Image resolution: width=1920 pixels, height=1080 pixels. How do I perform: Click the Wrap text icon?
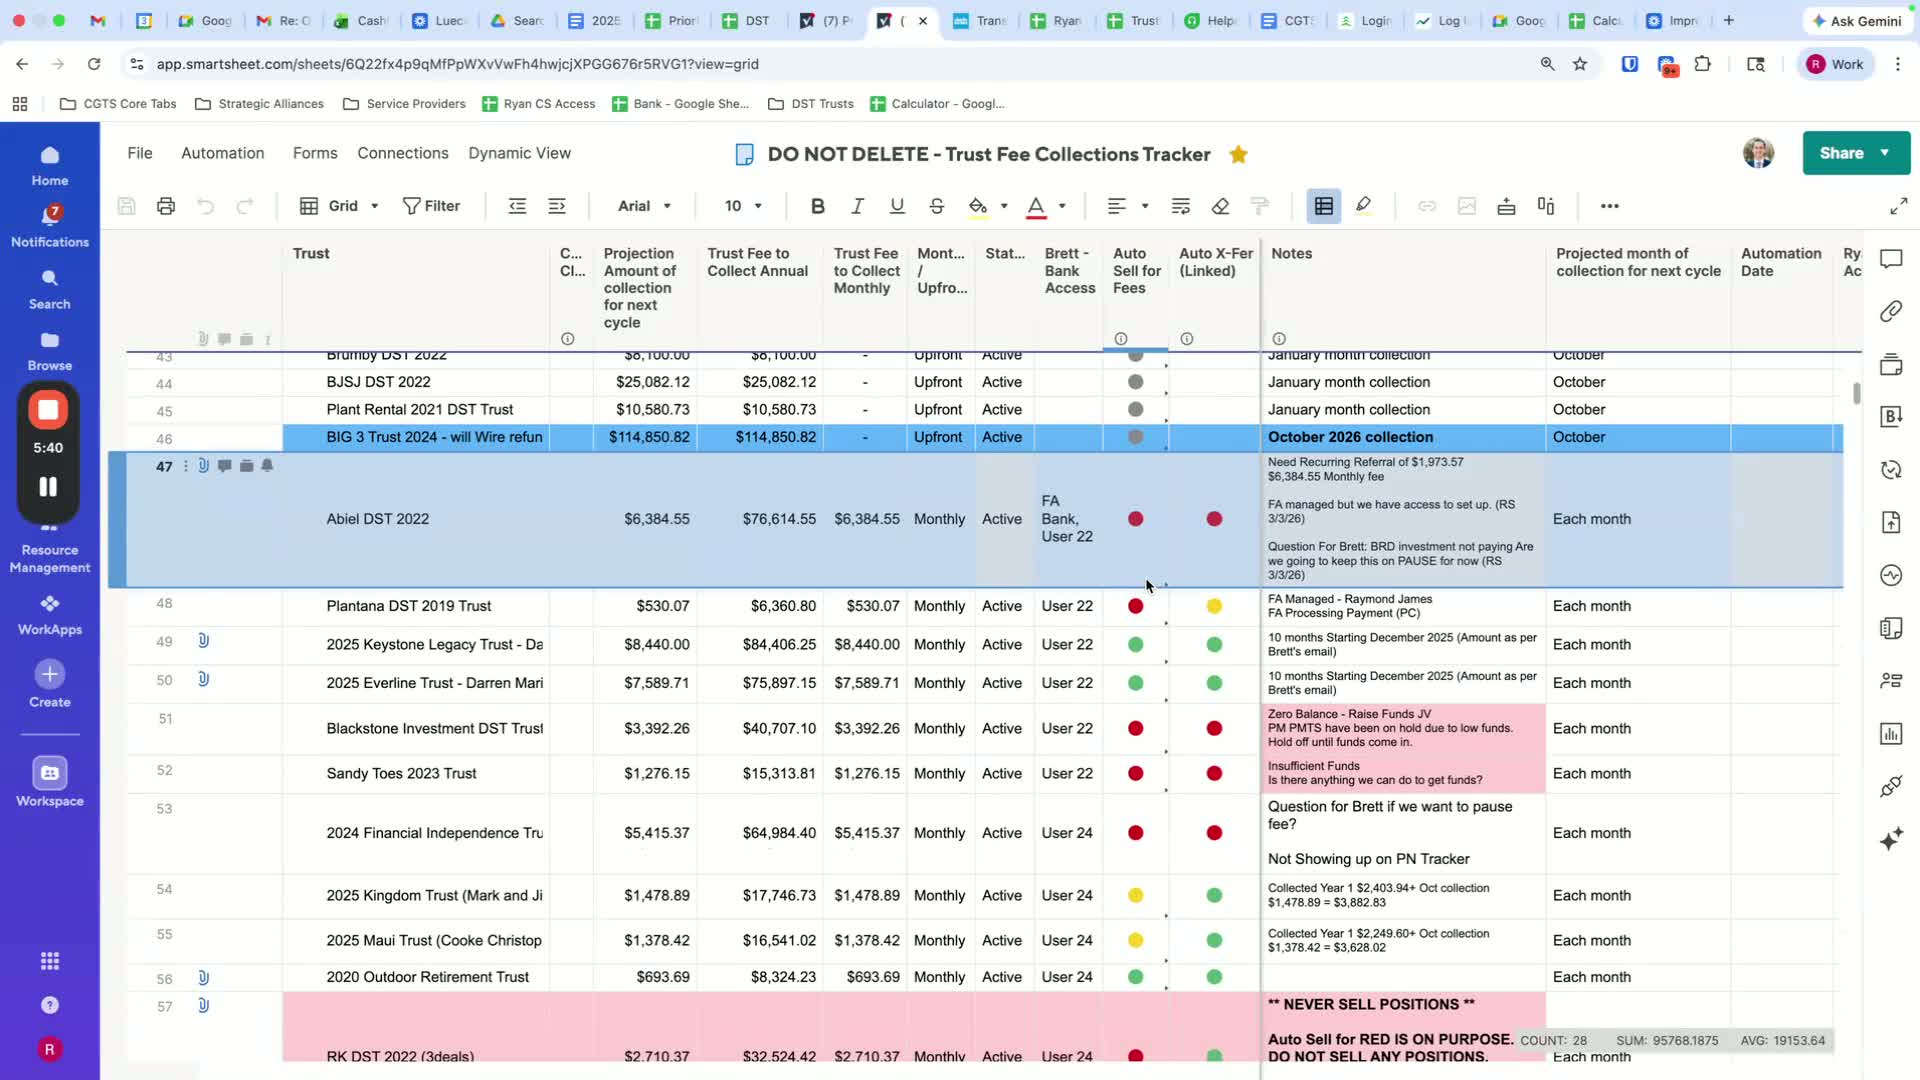point(1180,206)
